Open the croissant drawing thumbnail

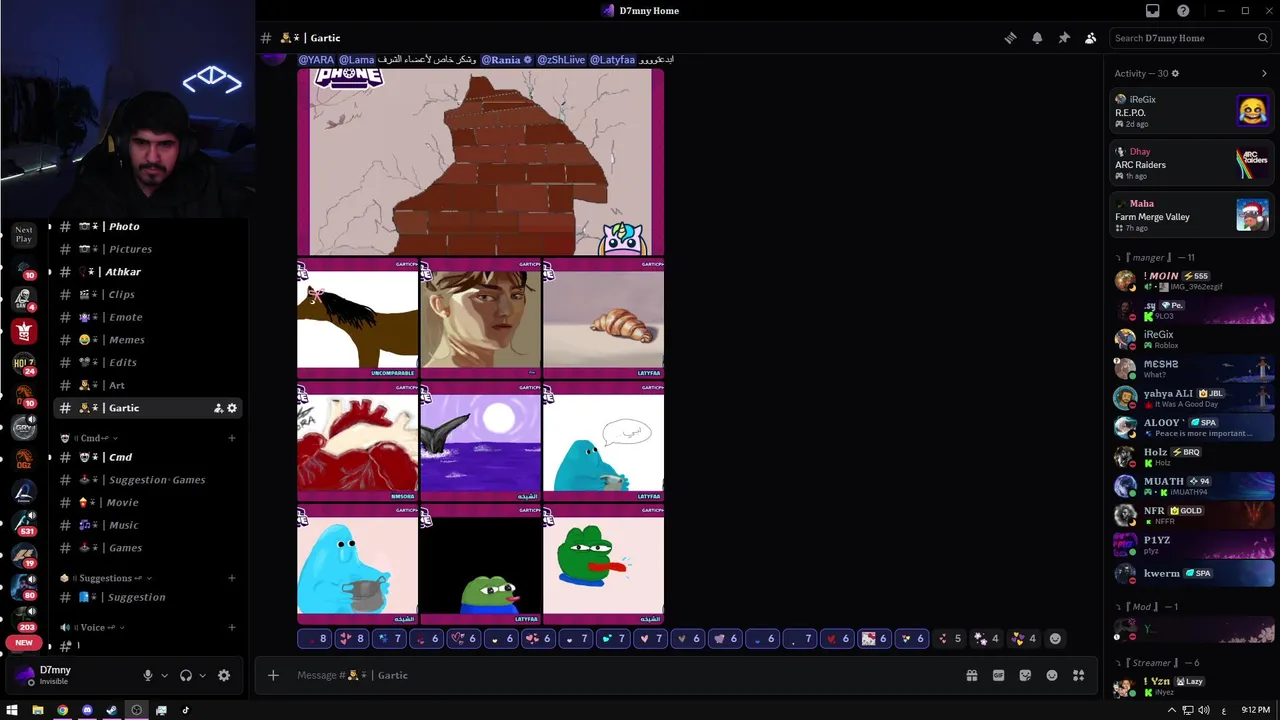(603, 319)
